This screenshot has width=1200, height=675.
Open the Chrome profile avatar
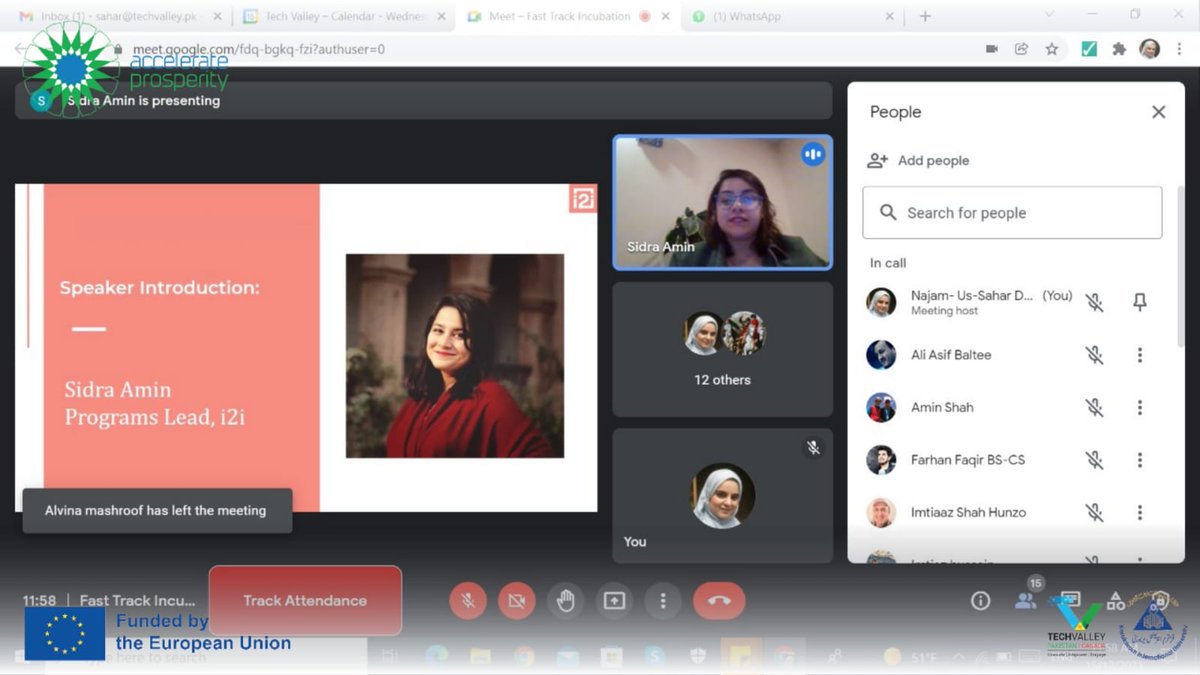(1150, 48)
